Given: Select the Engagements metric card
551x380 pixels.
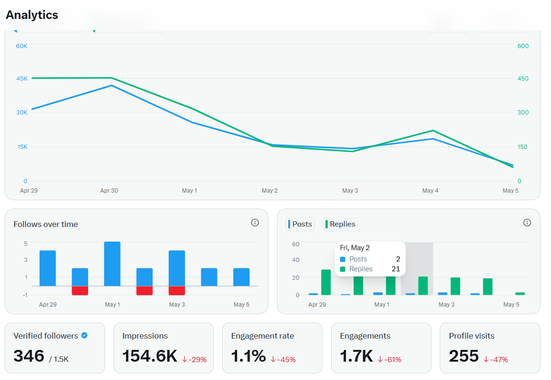Looking at the screenshot, I should 381,348.
